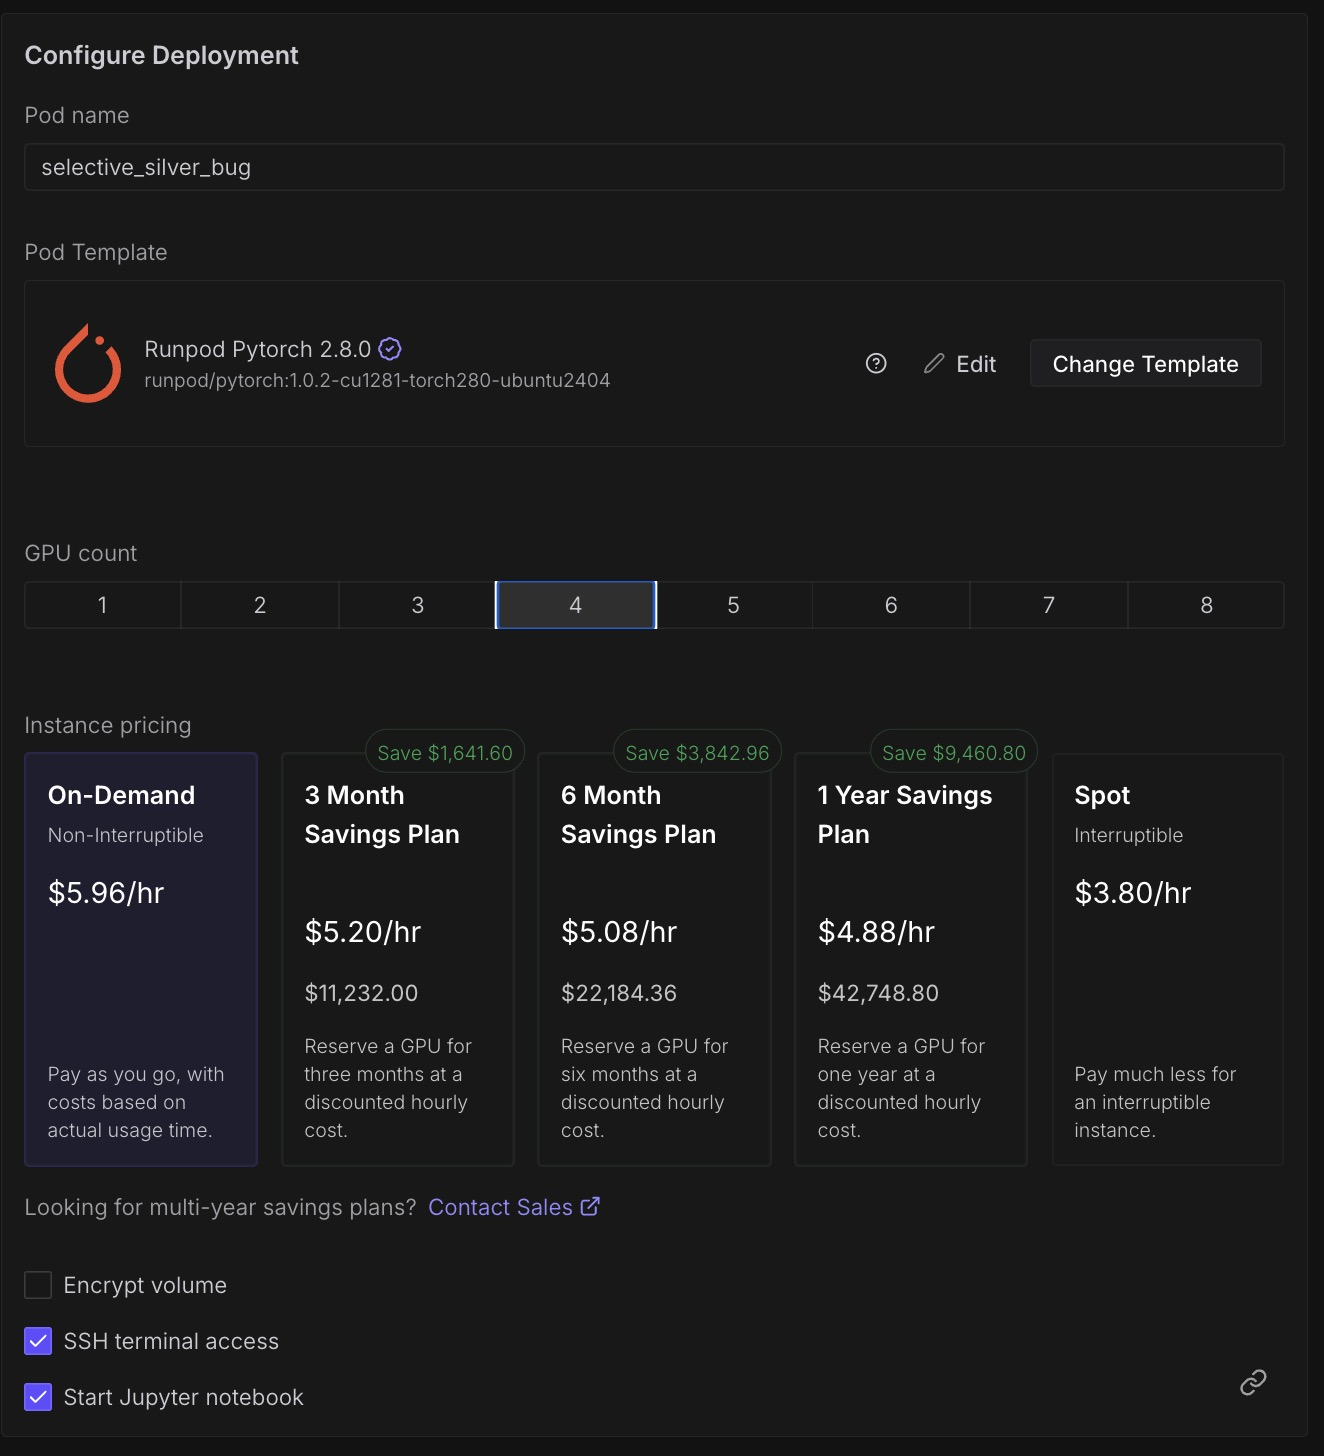Set GPU count to 1
Image resolution: width=1324 pixels, height=1456 pixels.
point(103,605)
